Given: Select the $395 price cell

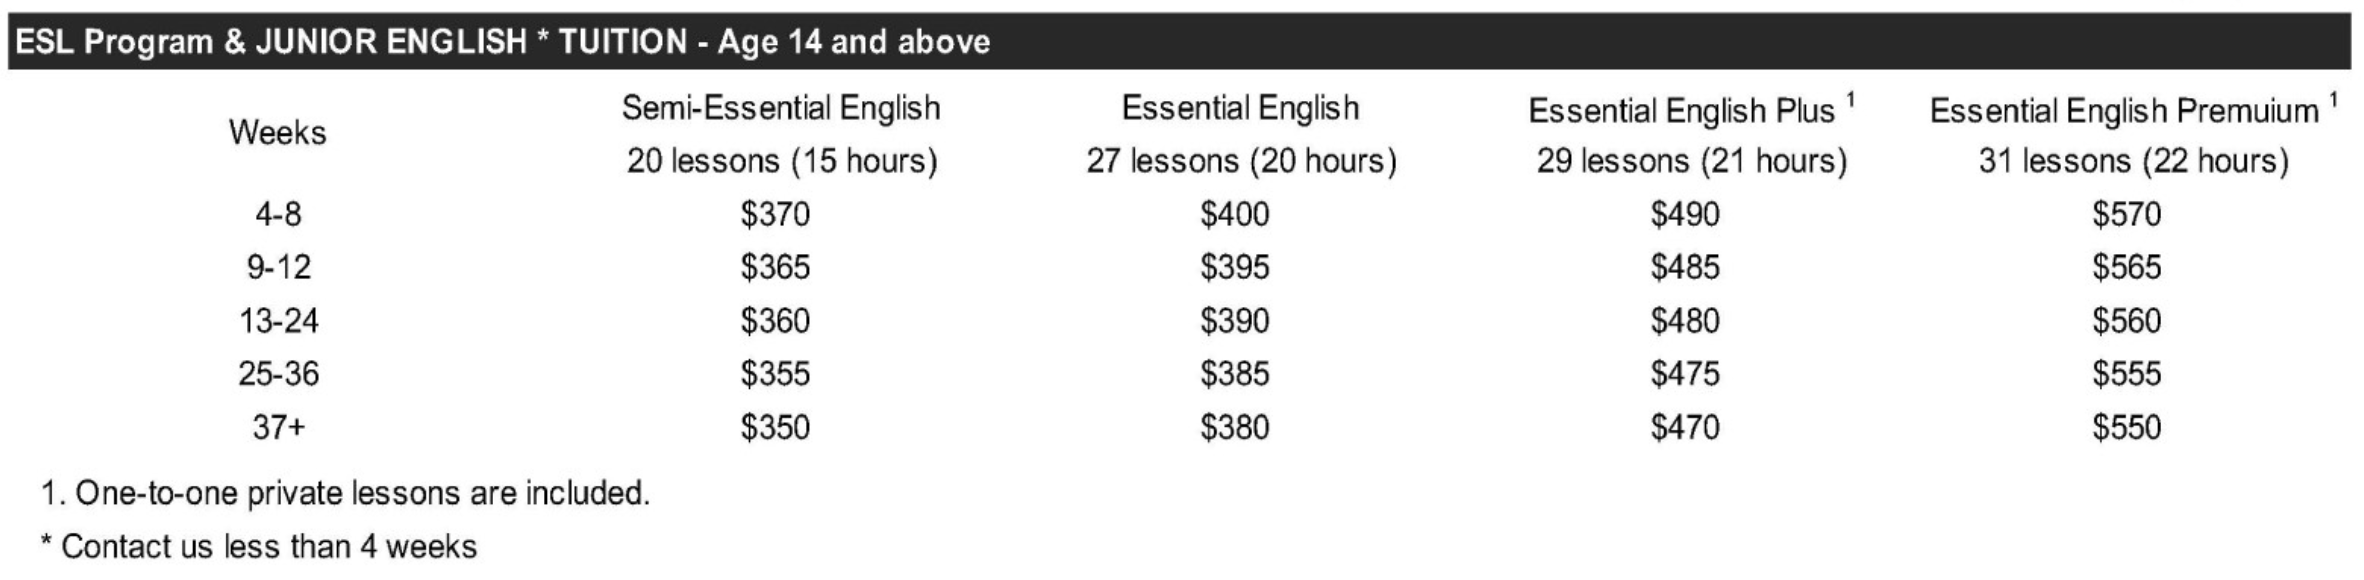Looking at the screenshot, I should (x=1234, y=267).
